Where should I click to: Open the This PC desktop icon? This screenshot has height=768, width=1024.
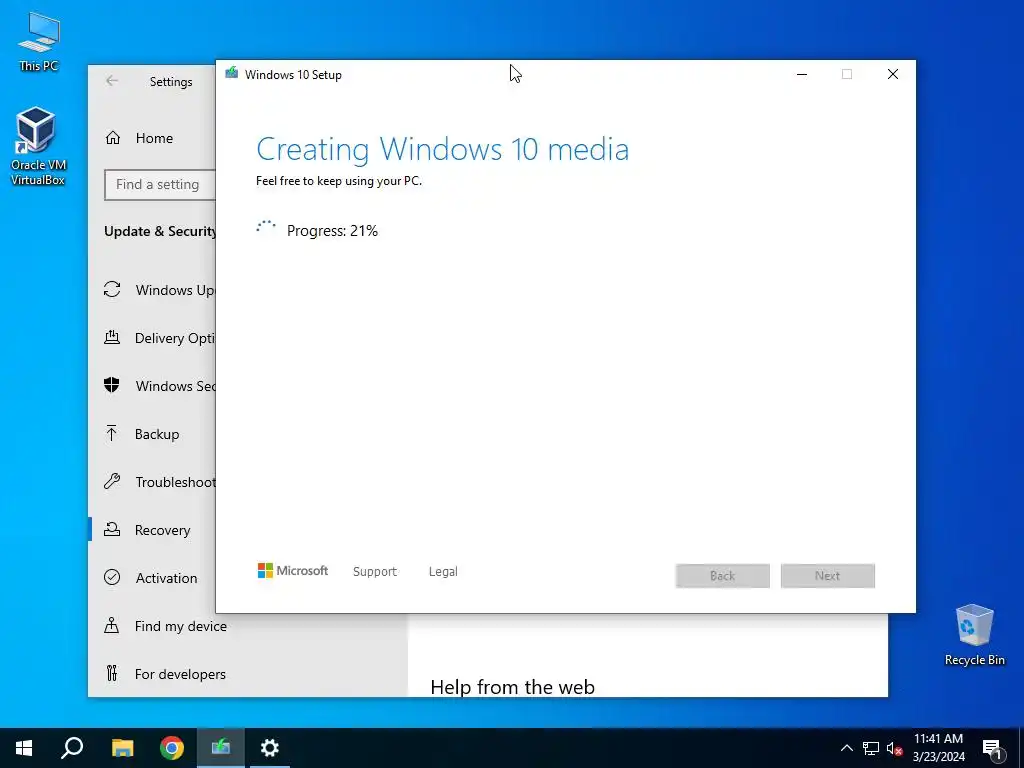click(39, 42)
